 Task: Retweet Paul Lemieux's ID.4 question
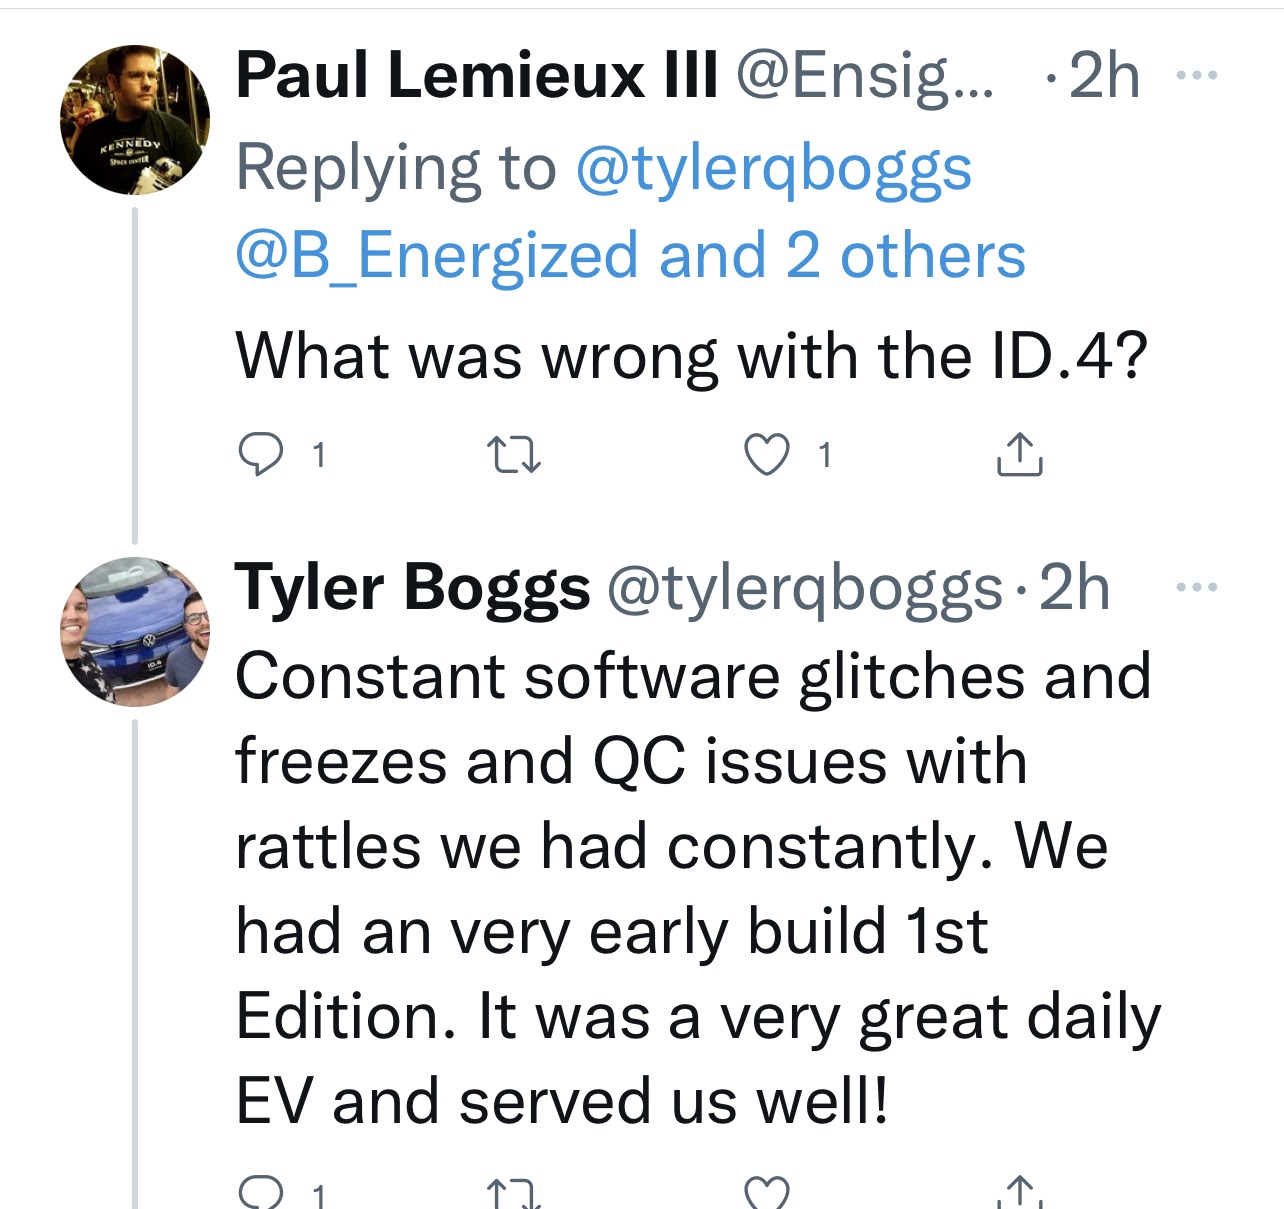click(513, 456)
